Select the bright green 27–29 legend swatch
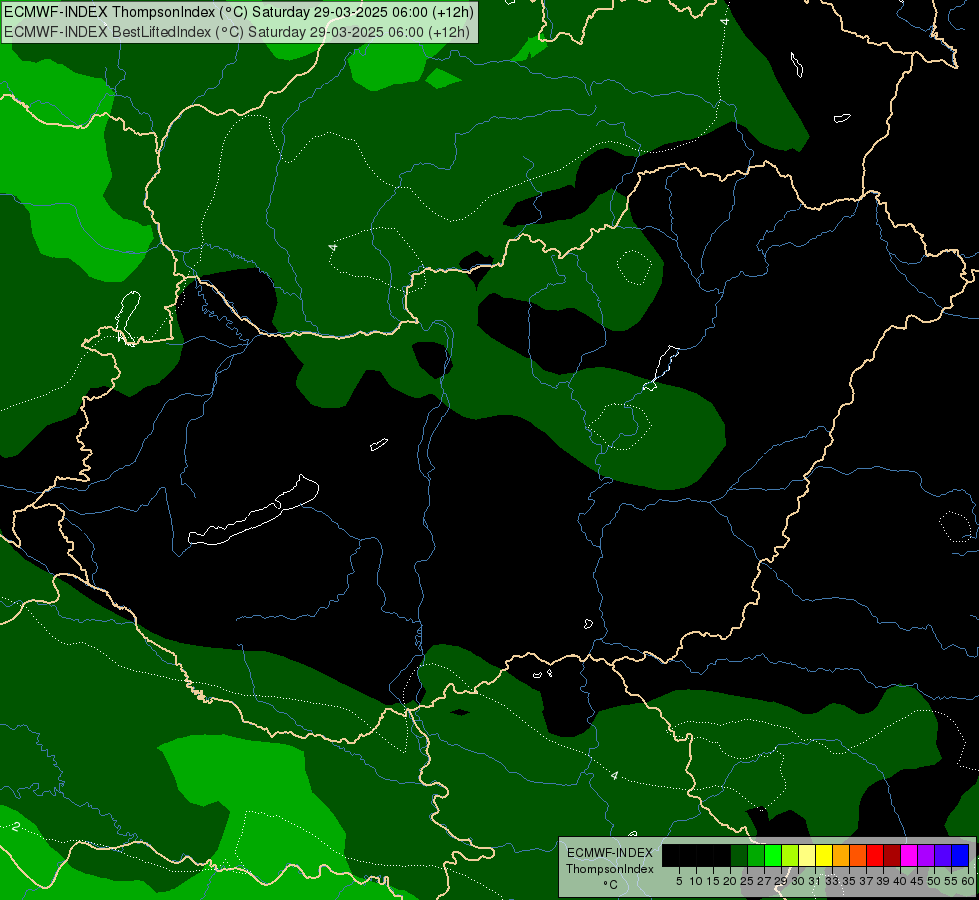The height and width of the screenshot is (900, 979). [x=773, y=855]
